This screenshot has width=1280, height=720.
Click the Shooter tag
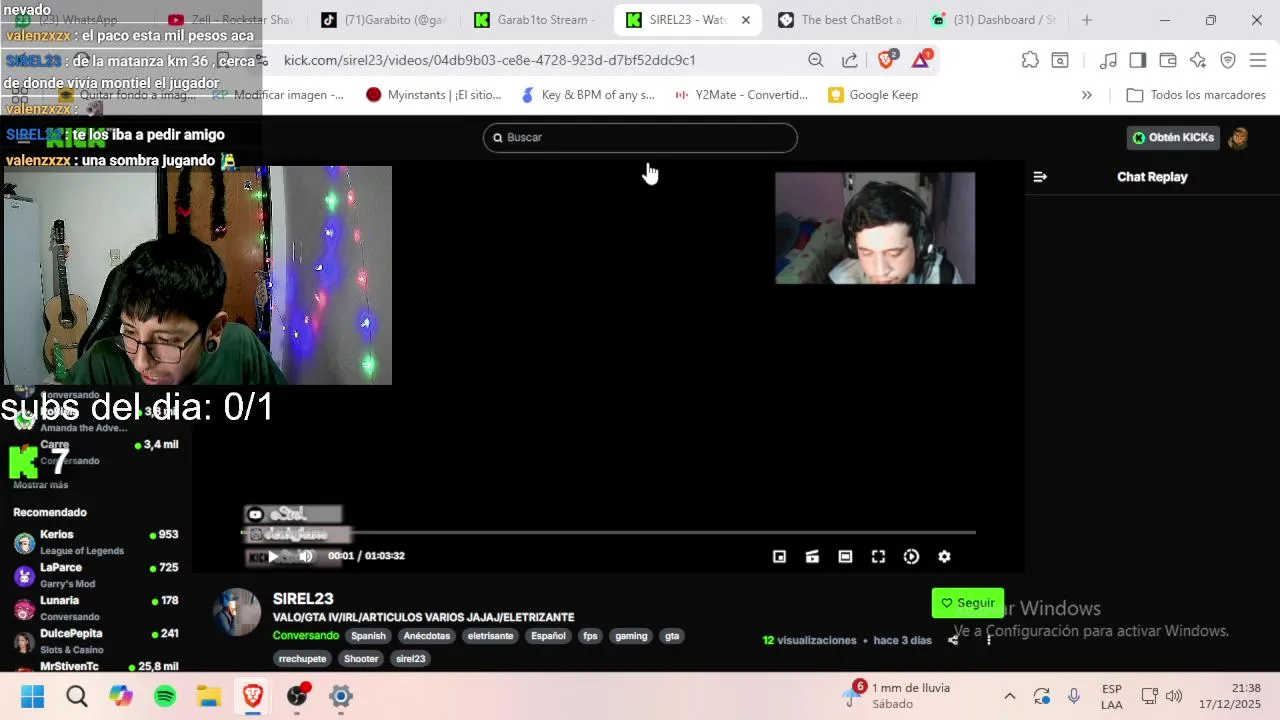[361, 659]
